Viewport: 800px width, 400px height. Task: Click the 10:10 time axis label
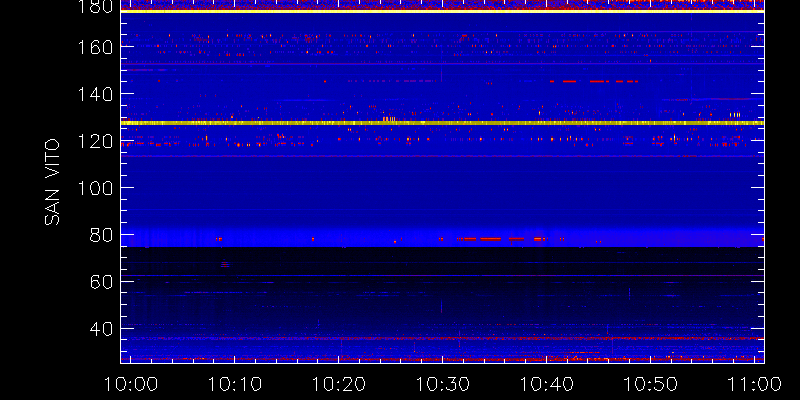coord(234,384)
